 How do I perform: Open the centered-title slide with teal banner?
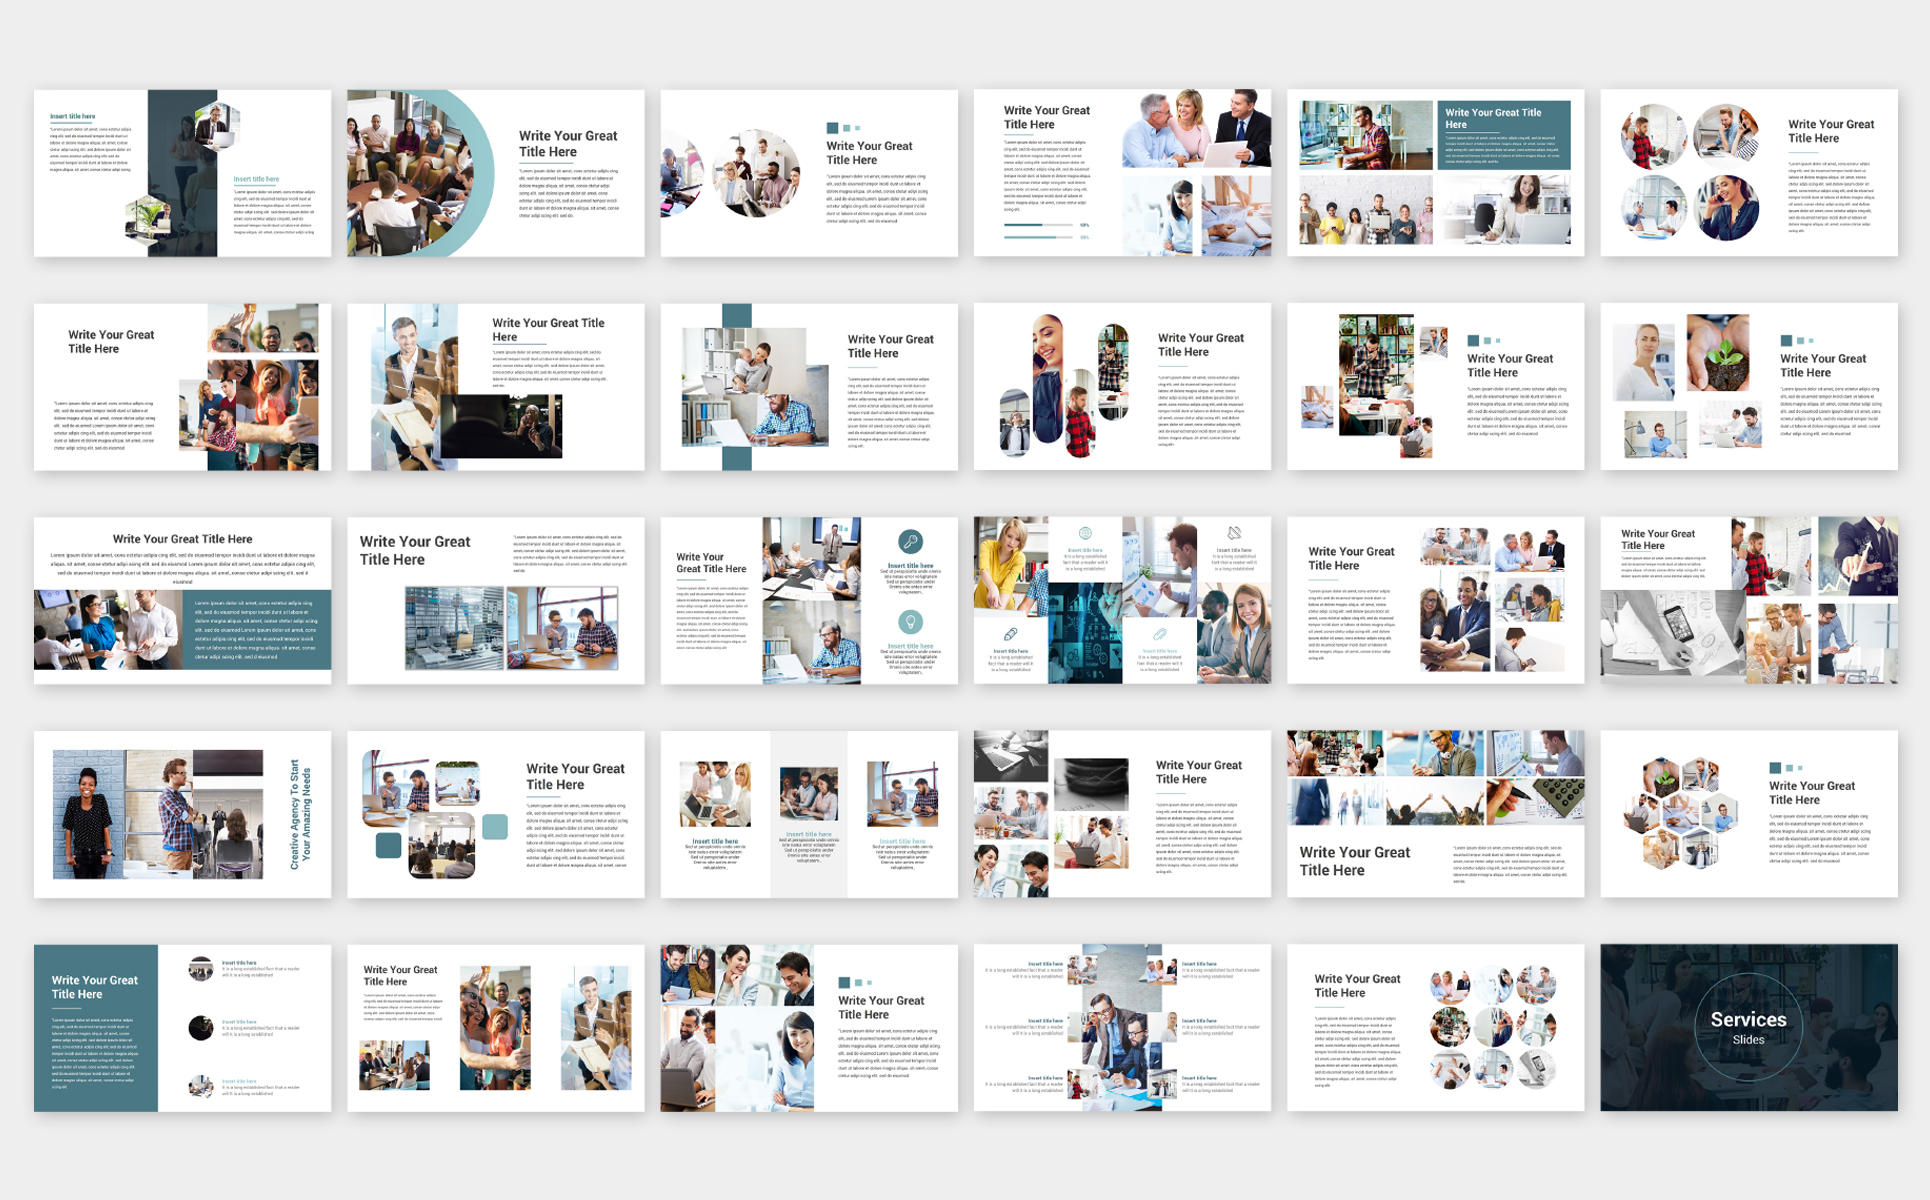(182, 600)
